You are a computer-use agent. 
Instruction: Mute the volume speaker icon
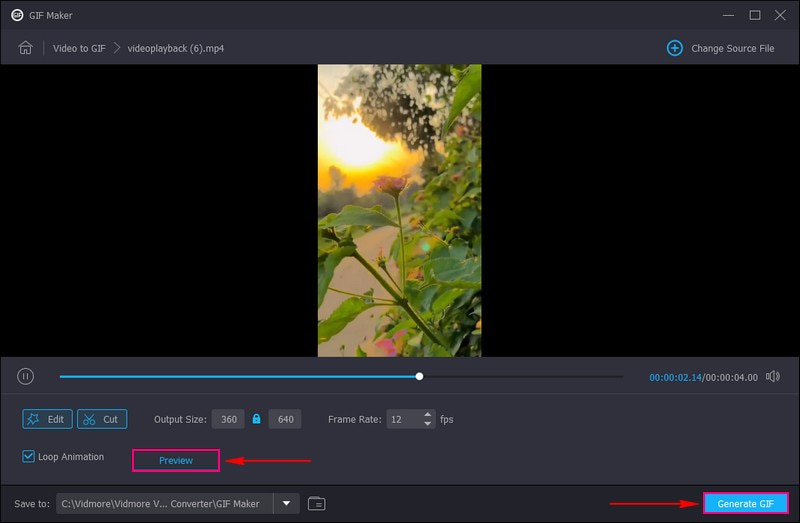(x=772, y=376)
